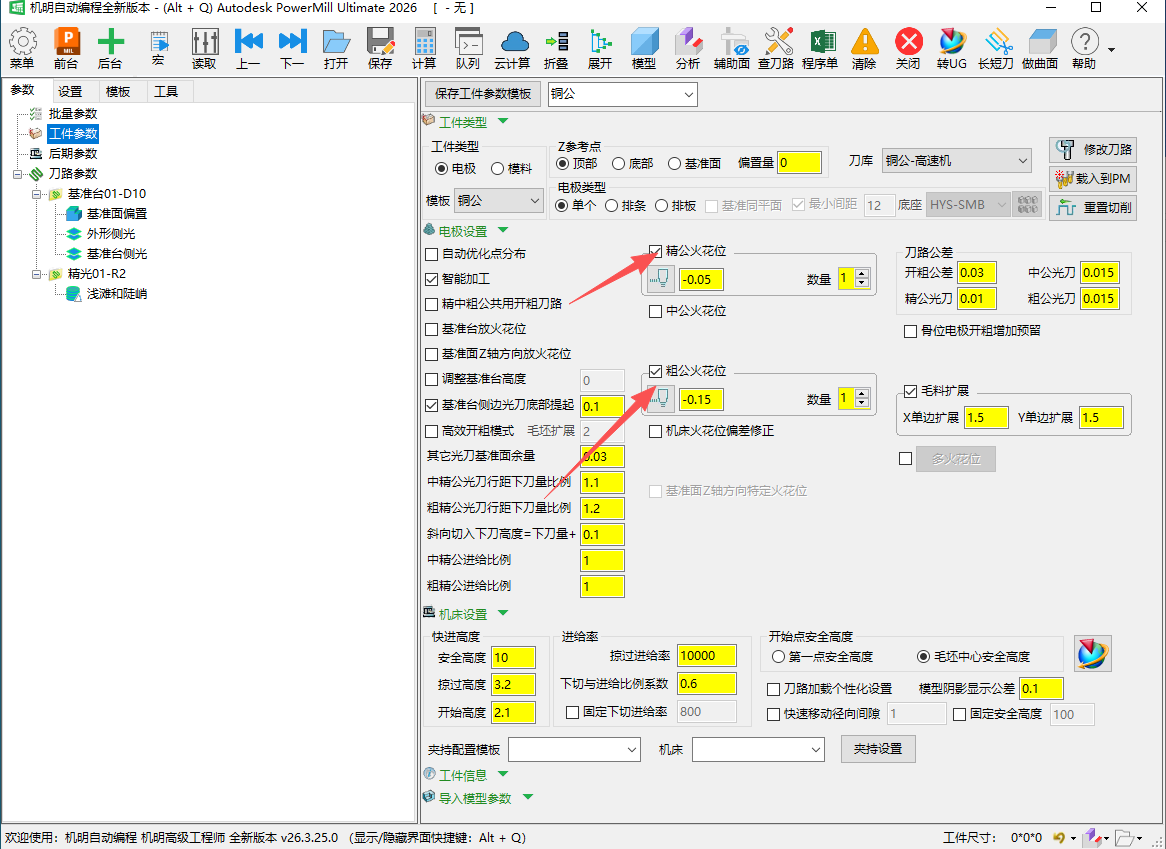Expand the 工件信息 section
1166x849 pixels.
(x=503, y=775)
